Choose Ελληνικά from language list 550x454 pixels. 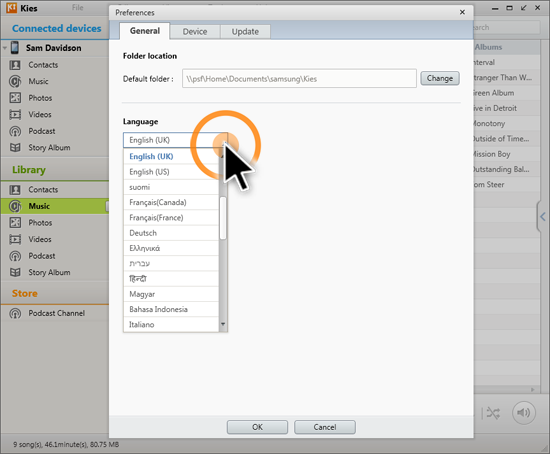click(x=171, y=248)
